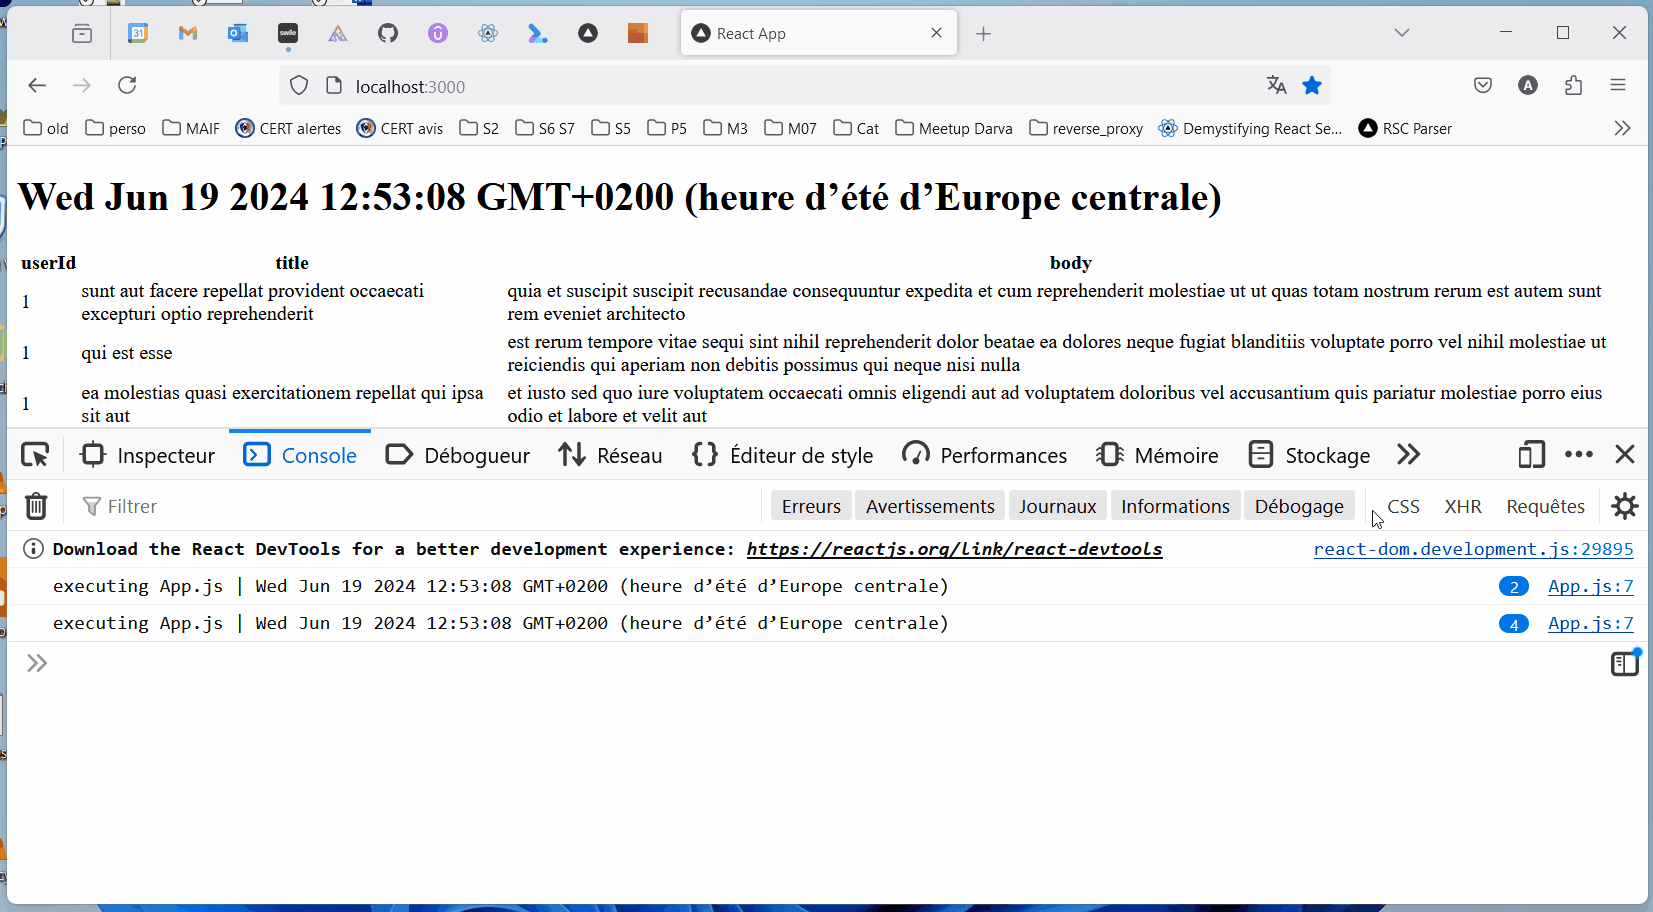Toggle multi-line editor mode icon
The height and width of the screenshot is (912, 1653).
[x=1625, y=663]
